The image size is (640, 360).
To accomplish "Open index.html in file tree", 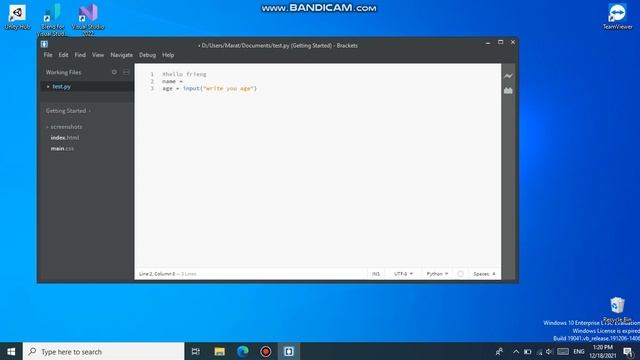I will pos(65,138).
